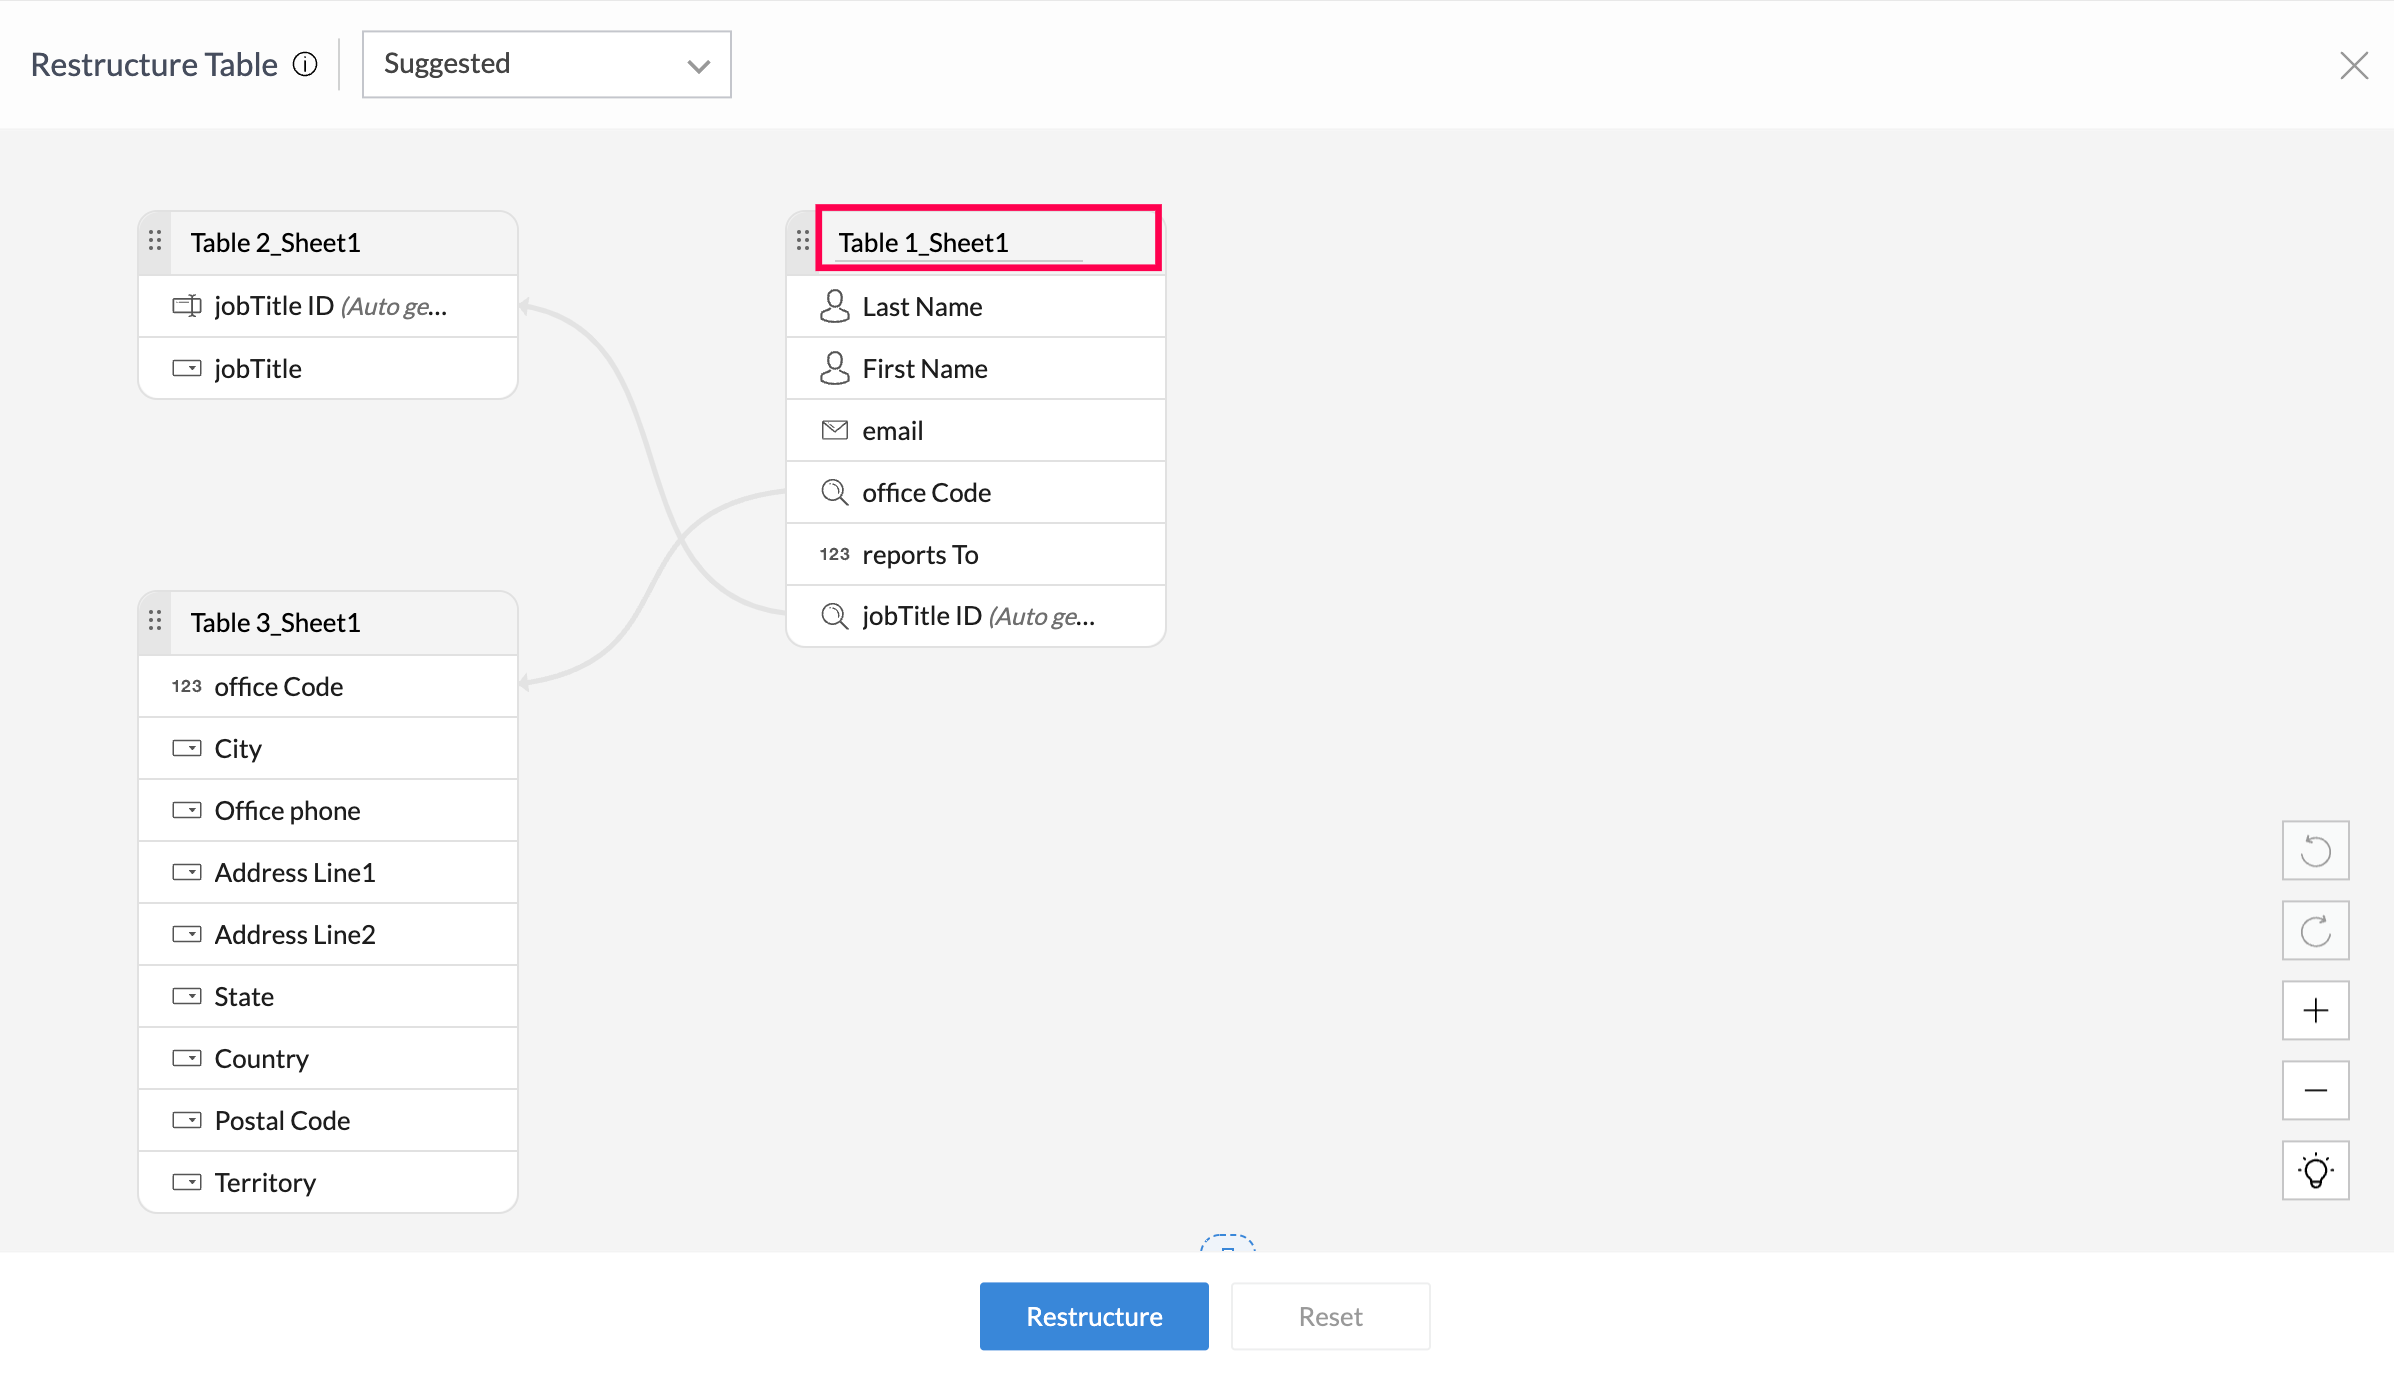Click the drag handle of Table 3_Sheet1

coord(155,621)
